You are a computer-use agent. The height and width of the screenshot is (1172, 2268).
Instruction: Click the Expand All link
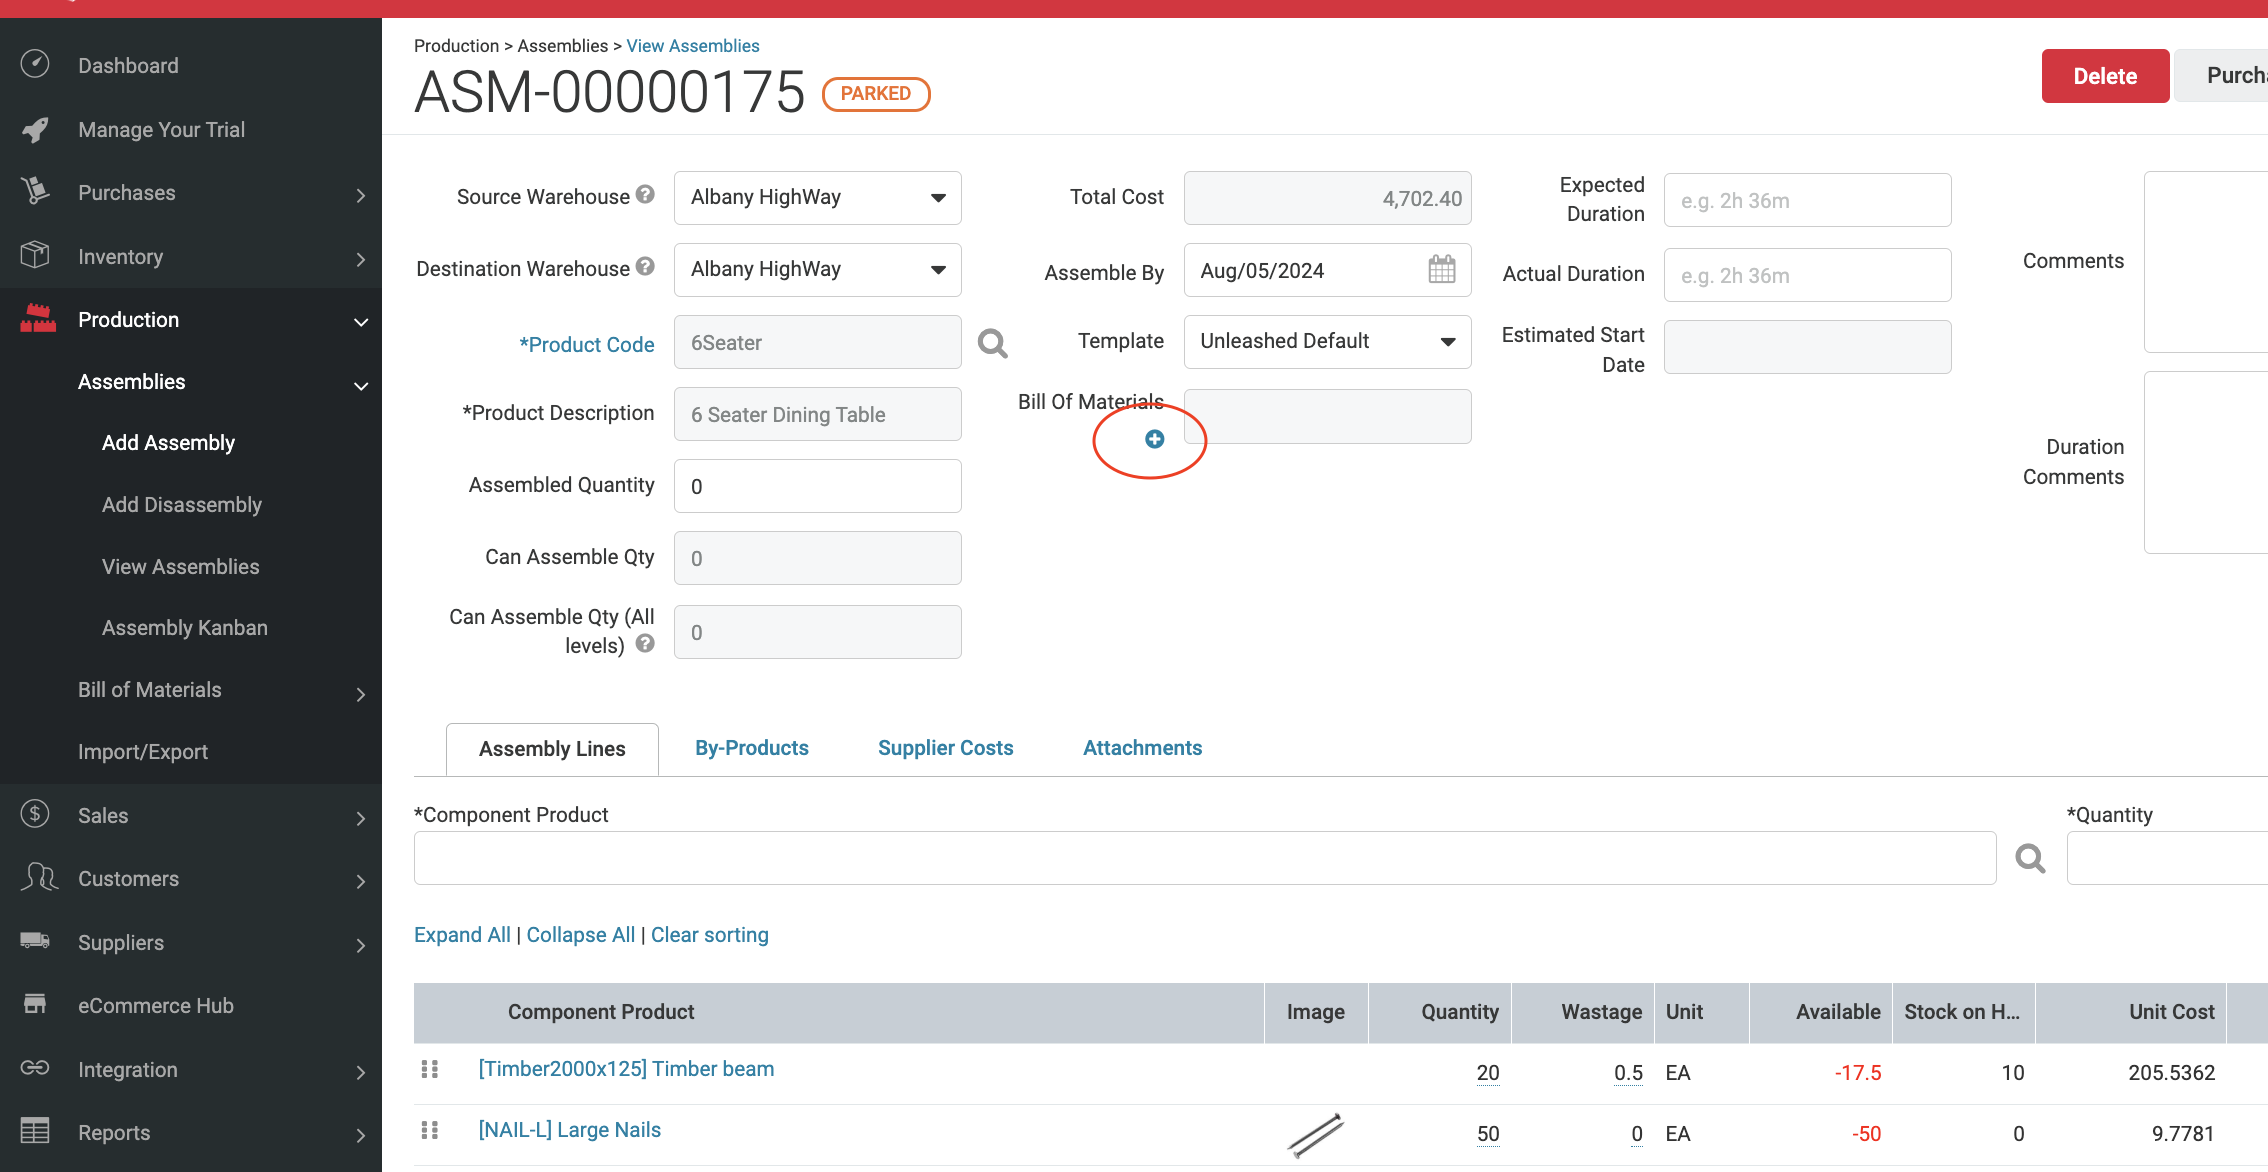(461, 934)
